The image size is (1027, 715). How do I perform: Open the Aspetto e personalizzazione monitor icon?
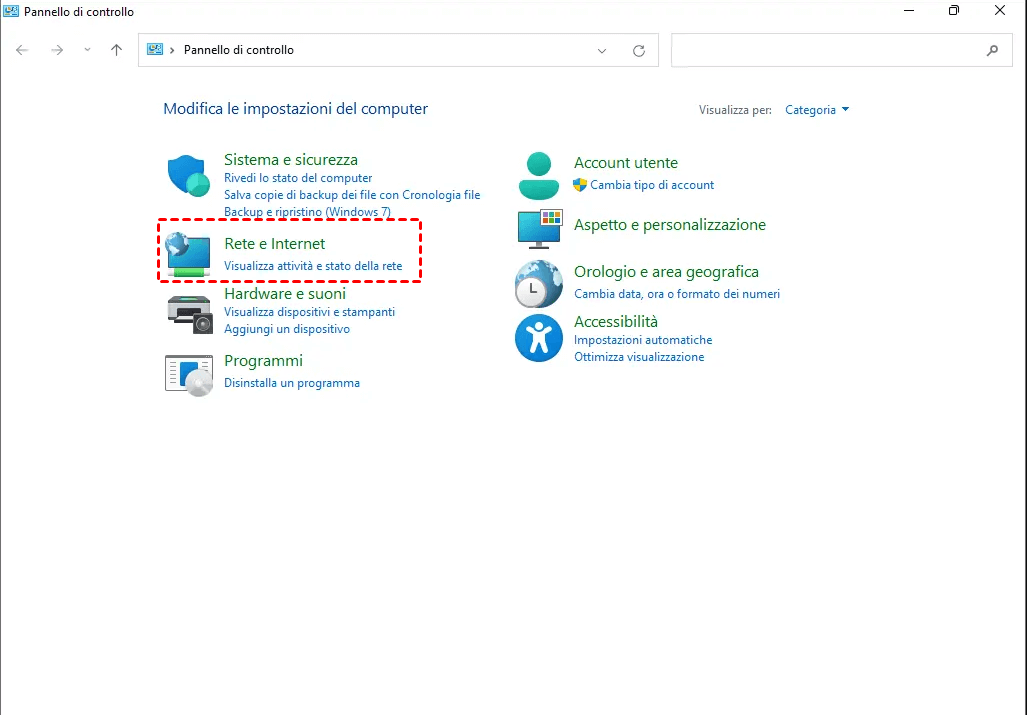[540, 229]
